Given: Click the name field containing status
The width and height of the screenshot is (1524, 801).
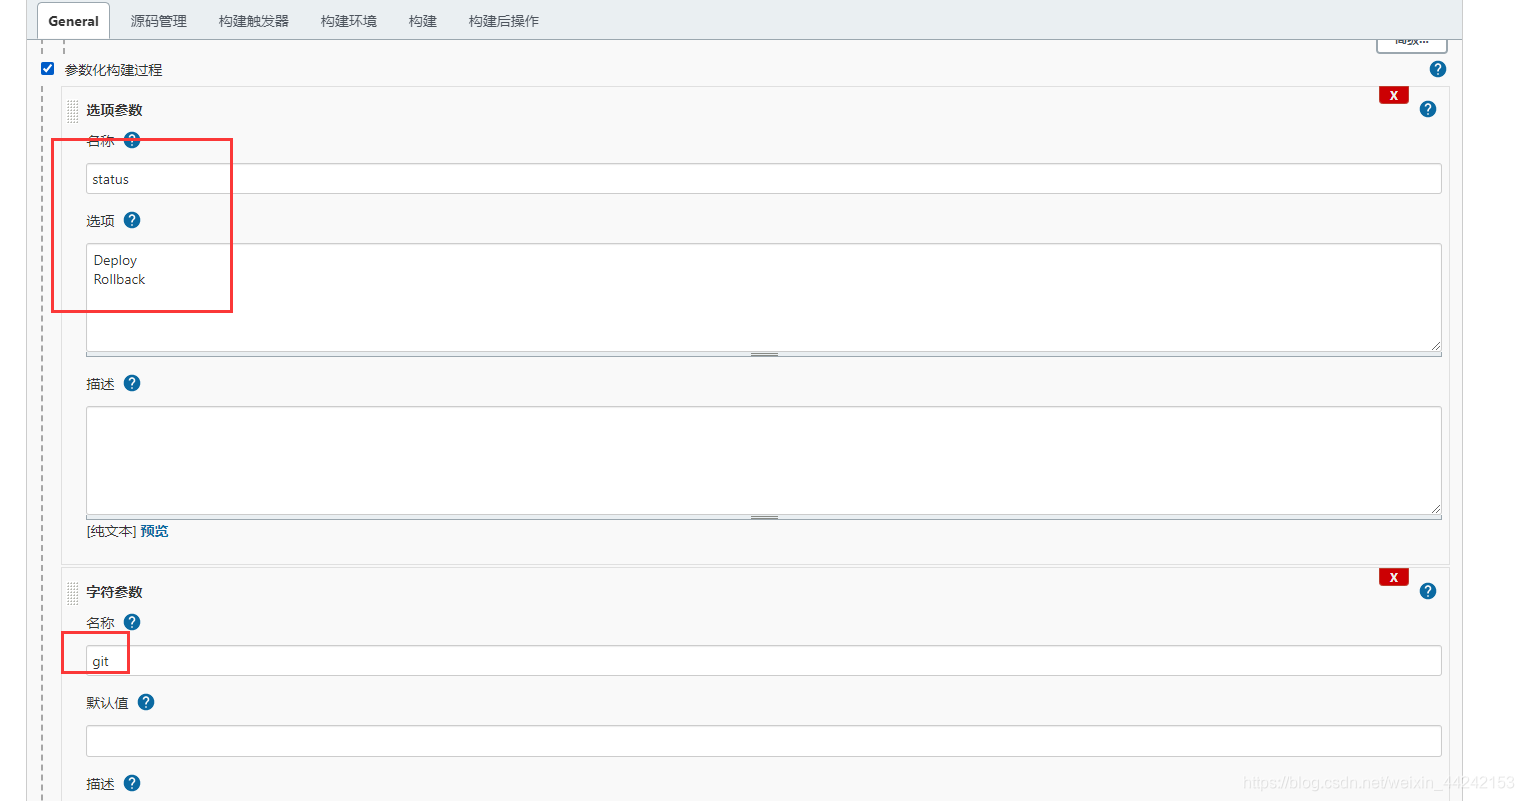Looking at the screenshot, I should (763, 179).
